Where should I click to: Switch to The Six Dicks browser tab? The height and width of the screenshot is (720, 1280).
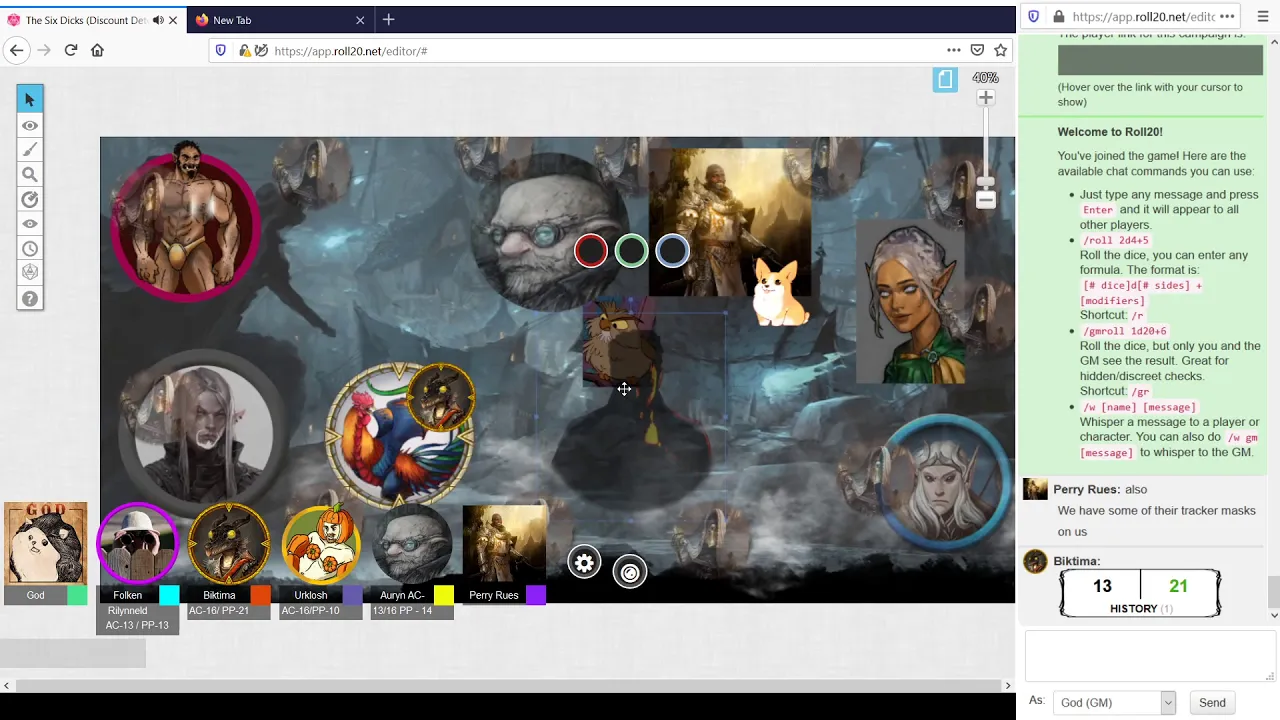[88, 20]
